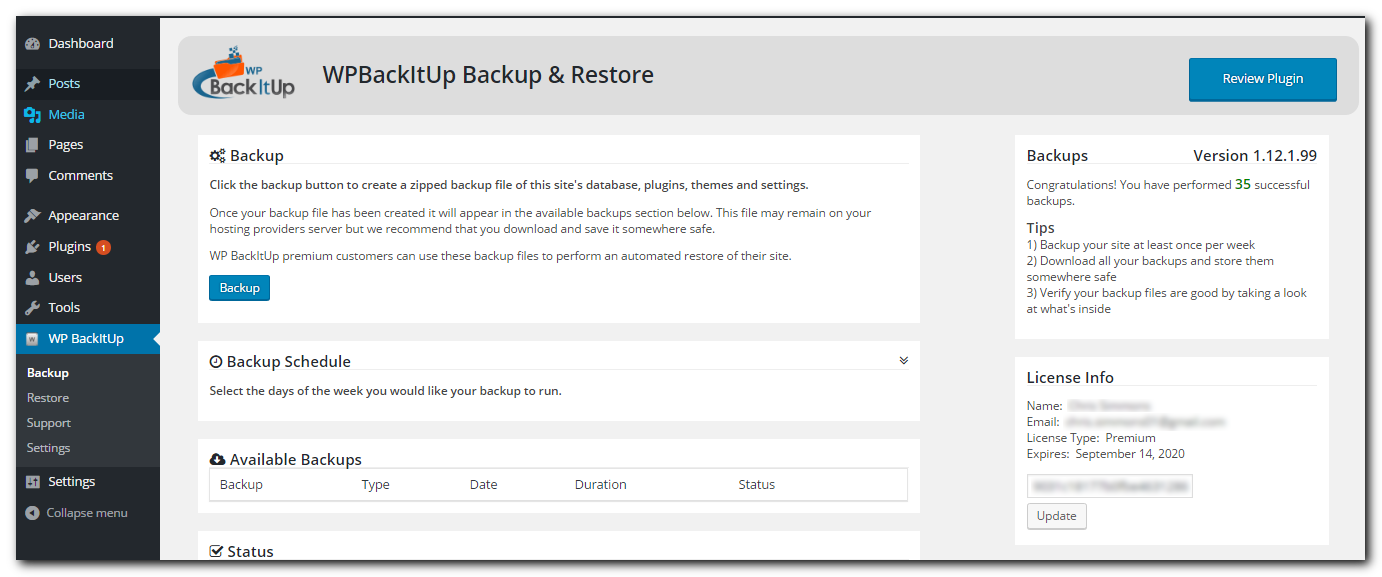The height and width of the screenshot is (577, 1382).
Task: Open the Support page from the sidebar
Action: tap(48, 422)
